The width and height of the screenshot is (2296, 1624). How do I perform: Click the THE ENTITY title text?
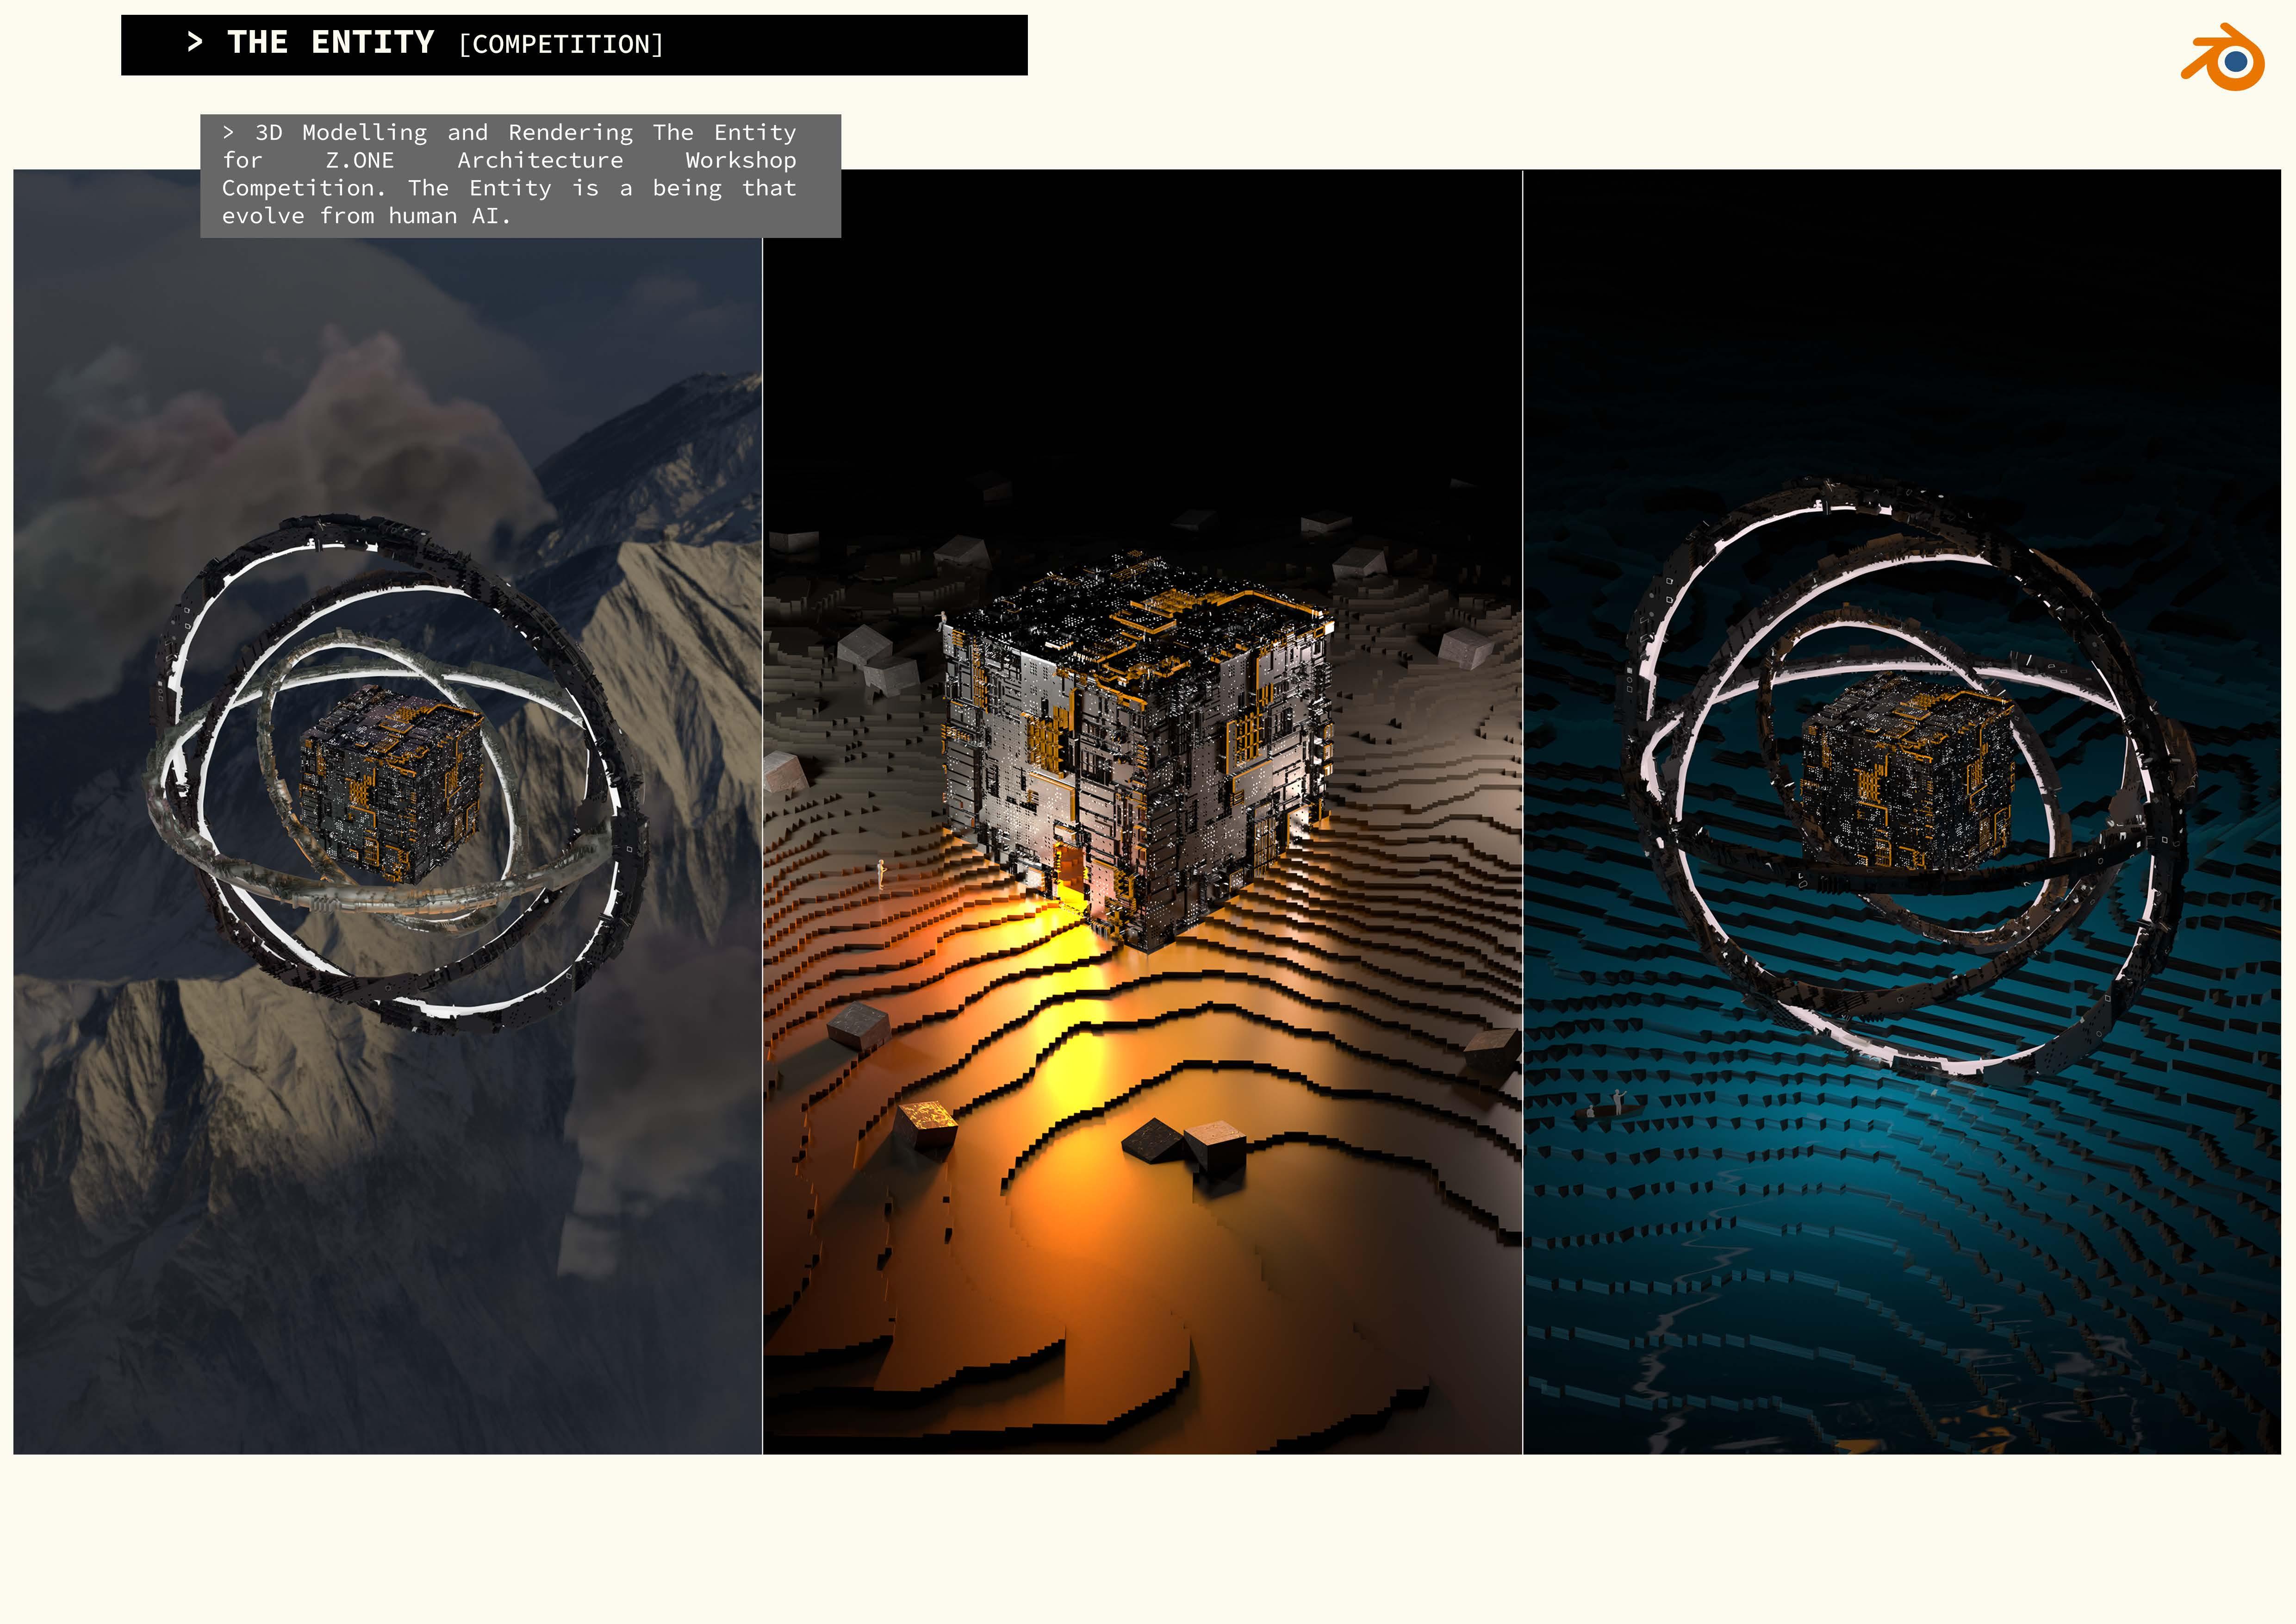tap(330, 43)
